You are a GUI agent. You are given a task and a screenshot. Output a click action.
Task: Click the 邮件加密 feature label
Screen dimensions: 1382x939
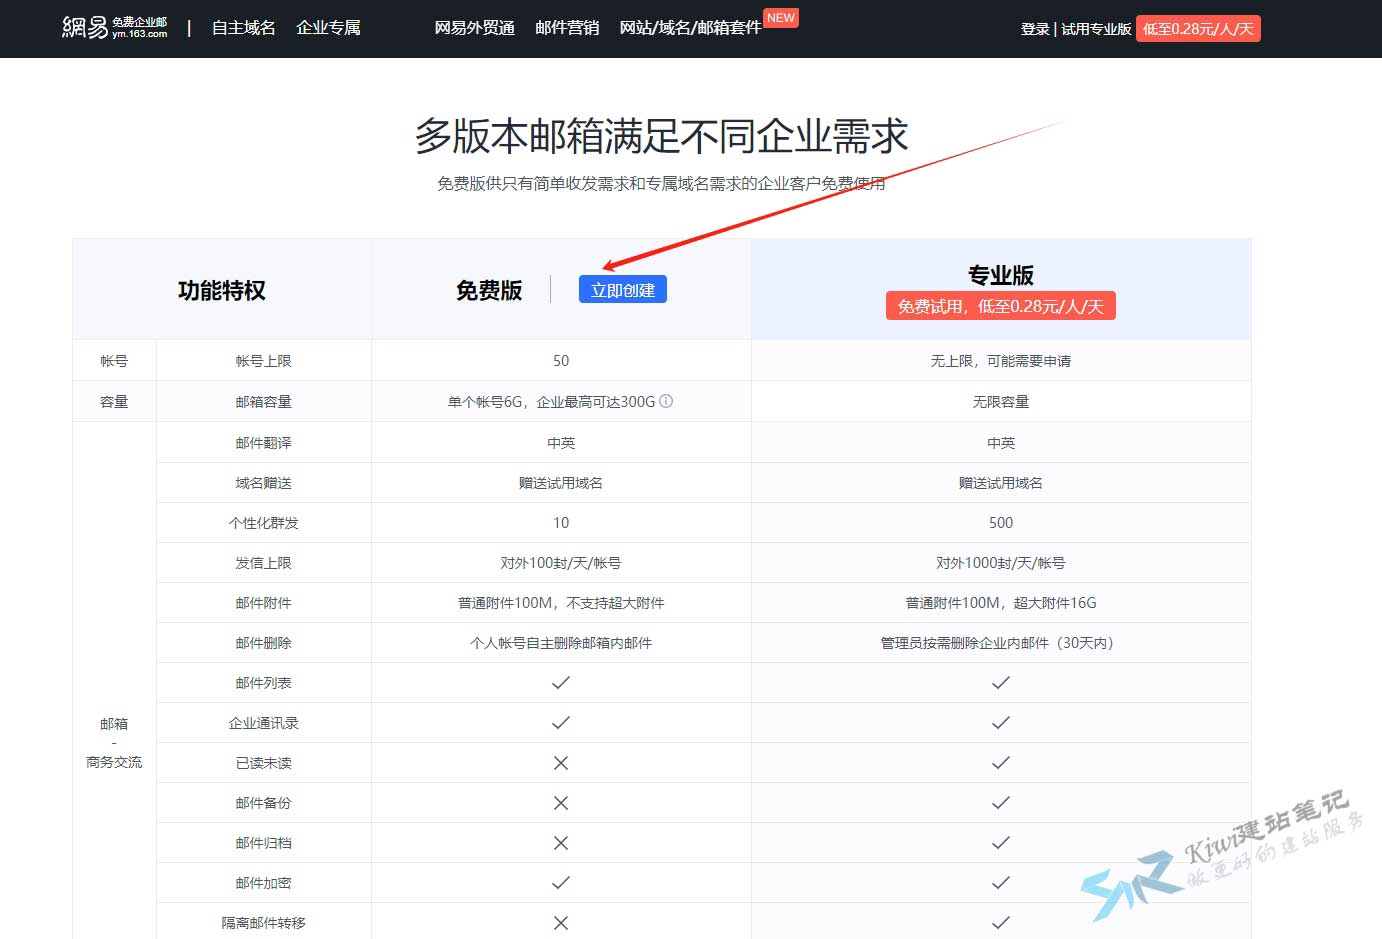(264, 883)
